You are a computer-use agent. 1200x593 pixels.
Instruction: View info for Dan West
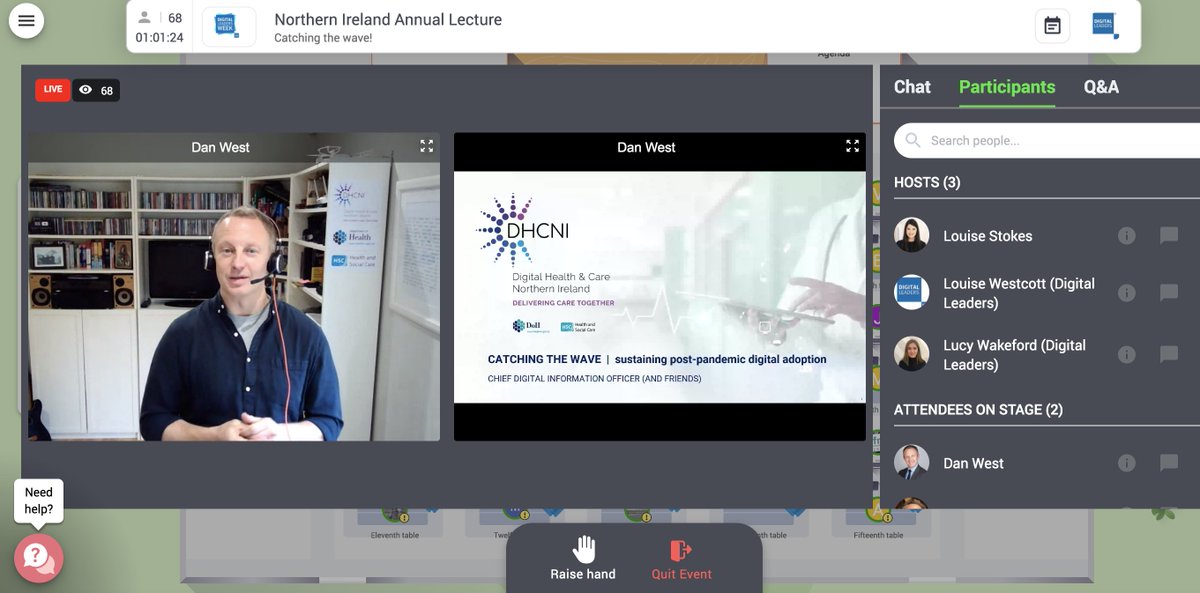[x=1126, y=463]
